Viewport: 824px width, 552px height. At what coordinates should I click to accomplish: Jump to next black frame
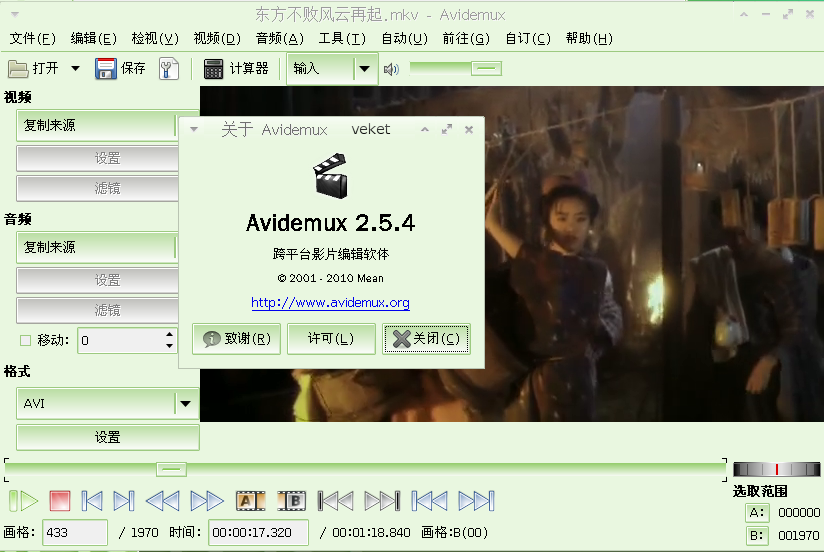click(x=382, y=501)
